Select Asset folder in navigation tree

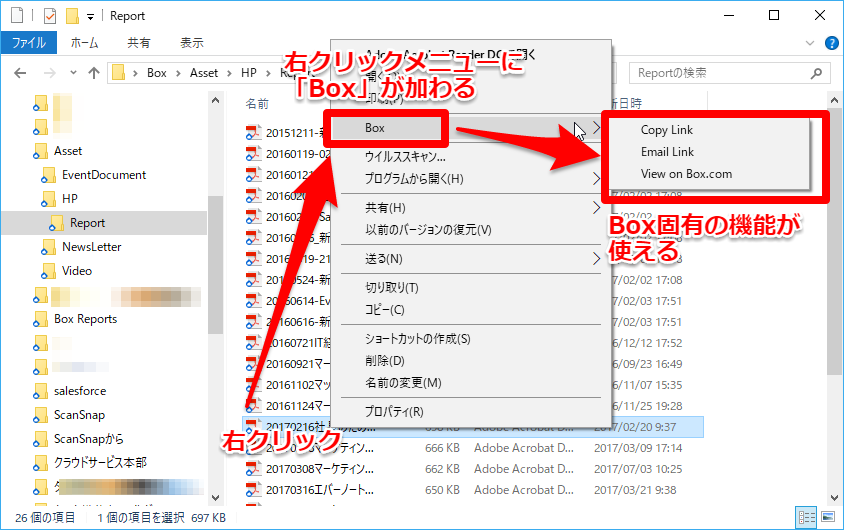point(68,151)
